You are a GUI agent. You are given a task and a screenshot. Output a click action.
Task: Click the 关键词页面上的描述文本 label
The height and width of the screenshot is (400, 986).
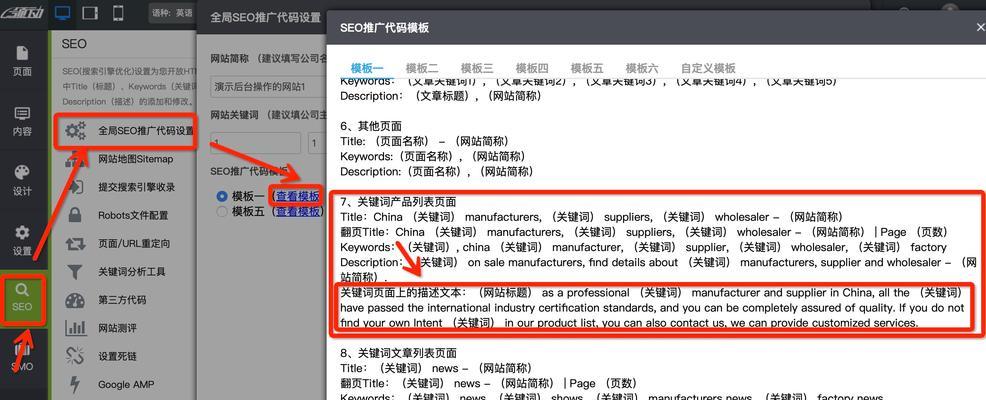pyautogui.click(x=403, y=292)
